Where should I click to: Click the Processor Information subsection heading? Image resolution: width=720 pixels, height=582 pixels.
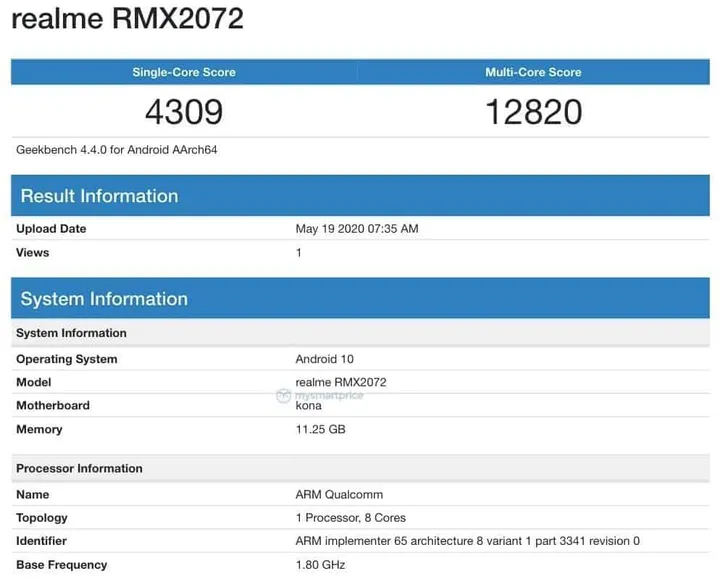pyautogui.click(x=79, y=468)
